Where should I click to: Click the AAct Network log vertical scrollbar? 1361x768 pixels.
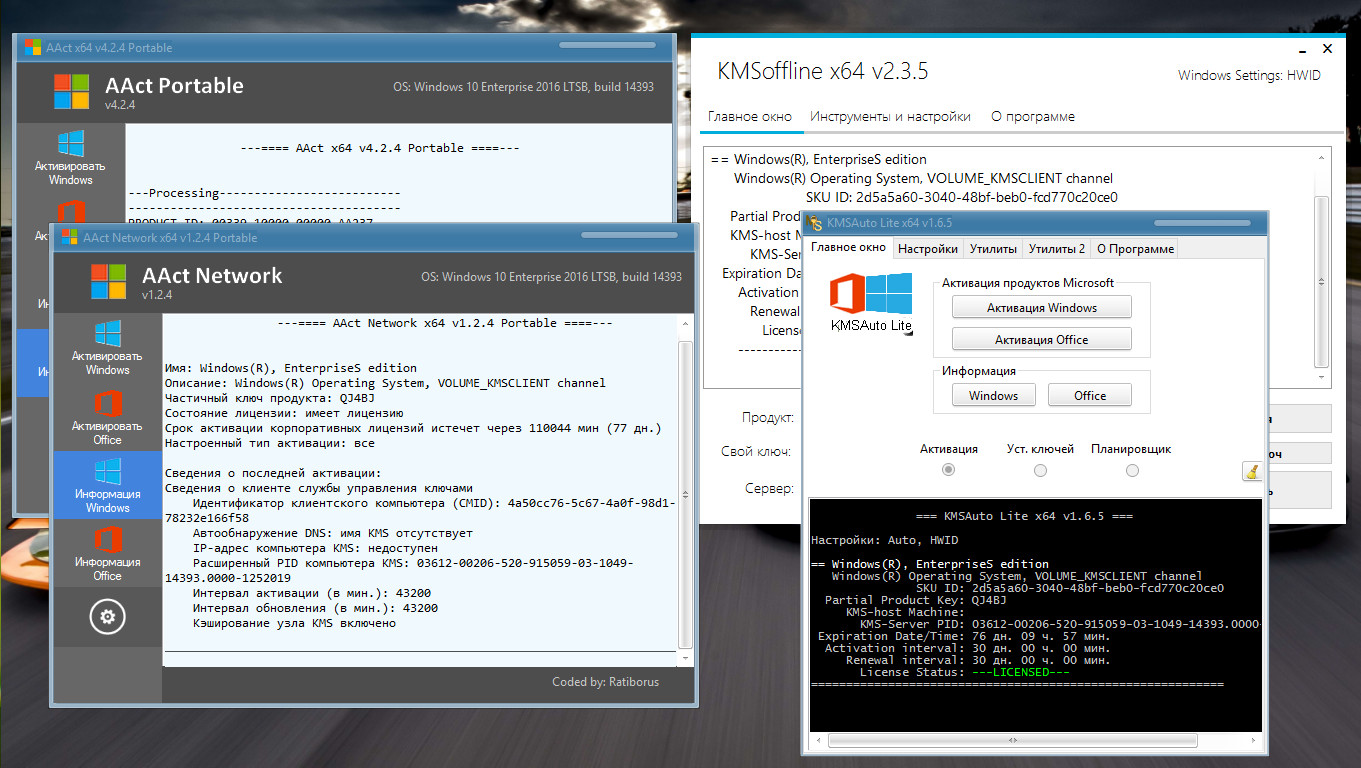coord(685,494)
